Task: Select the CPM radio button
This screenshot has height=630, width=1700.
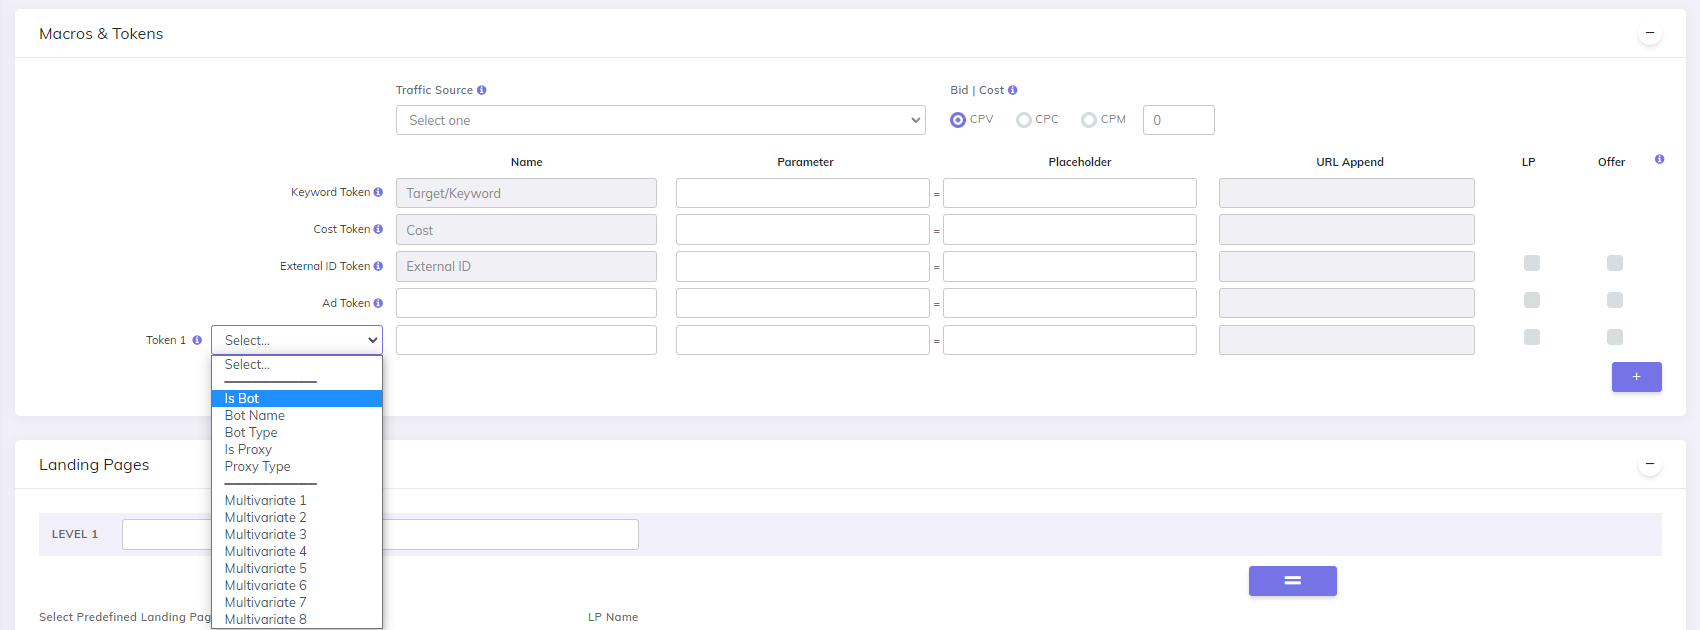Action: (x=1088, y=120)
